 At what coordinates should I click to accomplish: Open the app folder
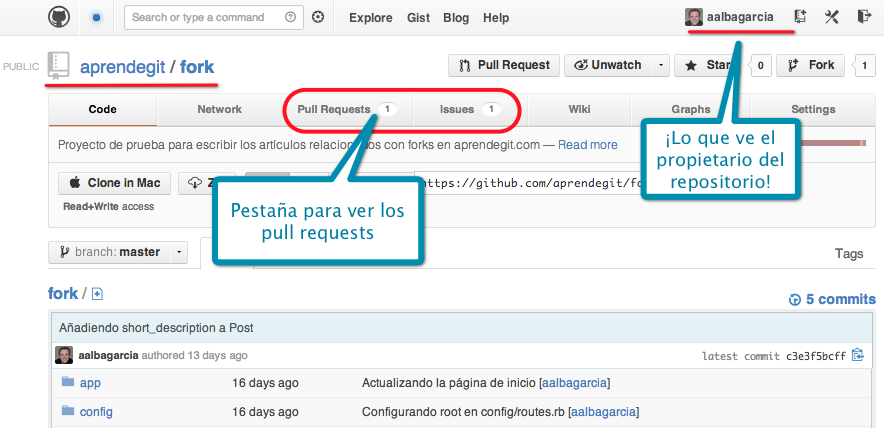90,383
